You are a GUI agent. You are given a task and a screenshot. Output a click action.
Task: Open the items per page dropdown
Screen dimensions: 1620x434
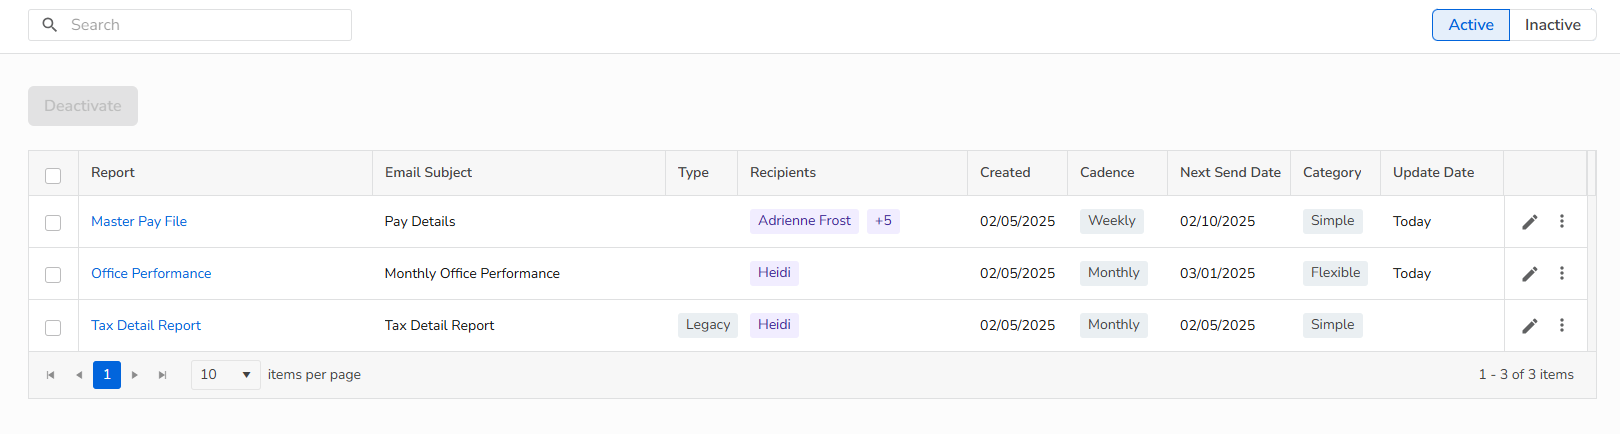226,375
